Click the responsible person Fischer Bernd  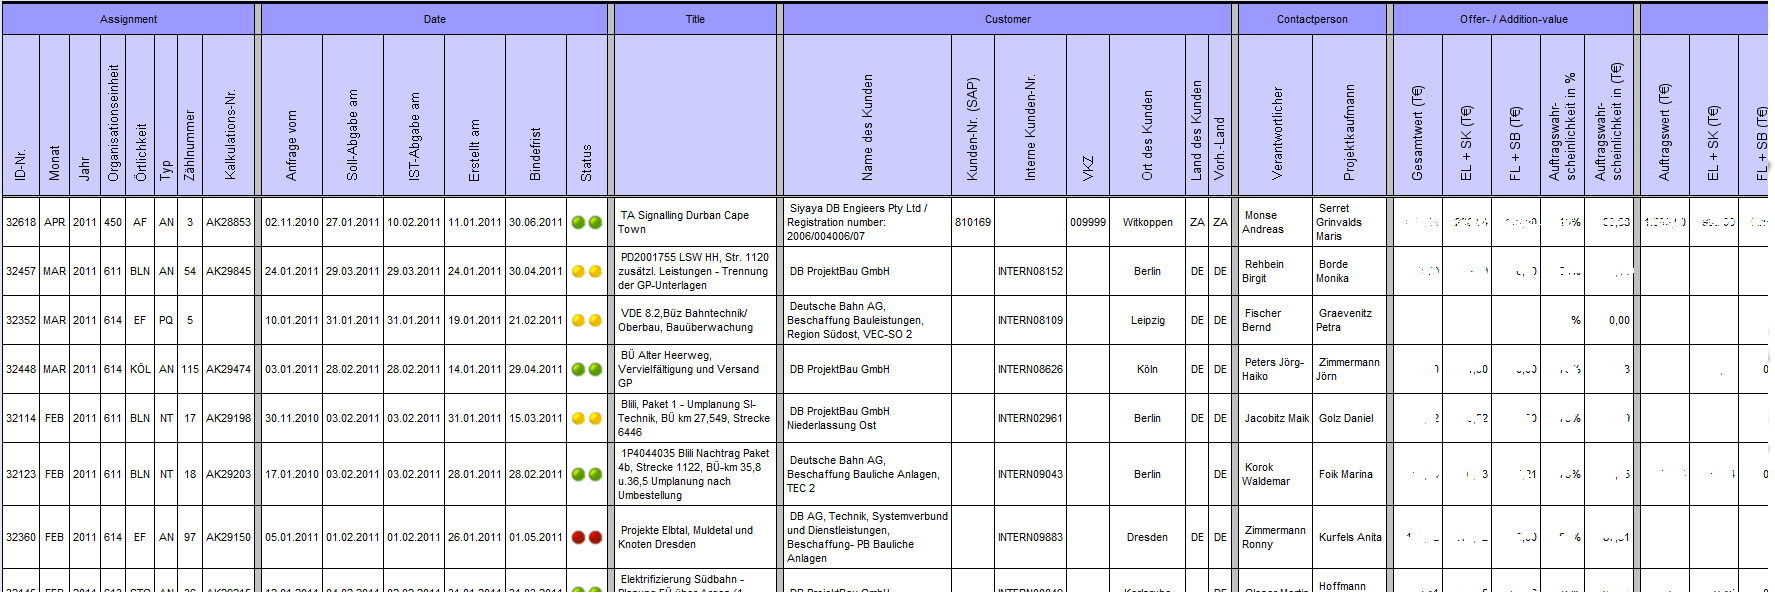(1262, 320)
